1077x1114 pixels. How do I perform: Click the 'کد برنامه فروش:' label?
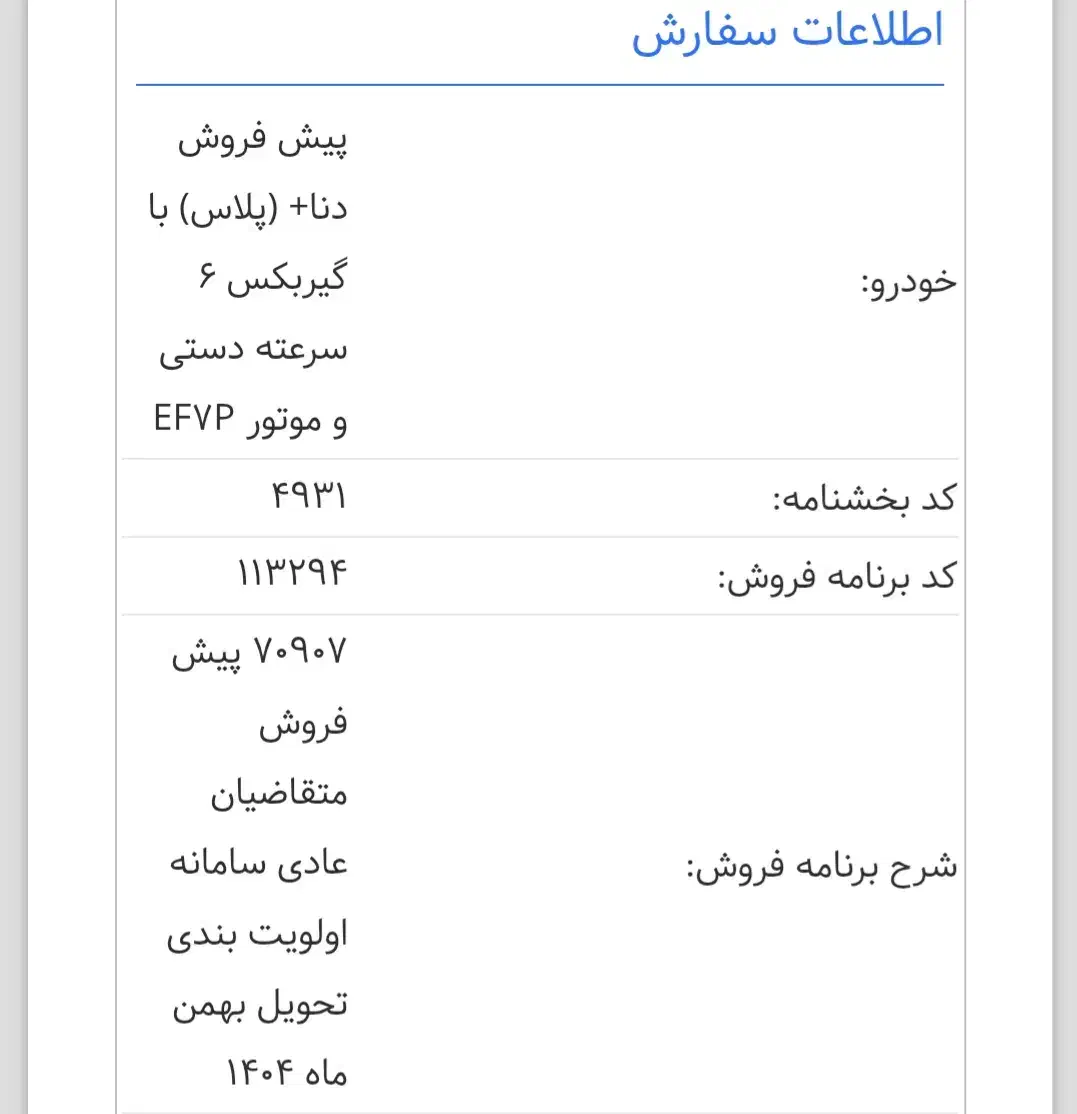tap(838, 577)
